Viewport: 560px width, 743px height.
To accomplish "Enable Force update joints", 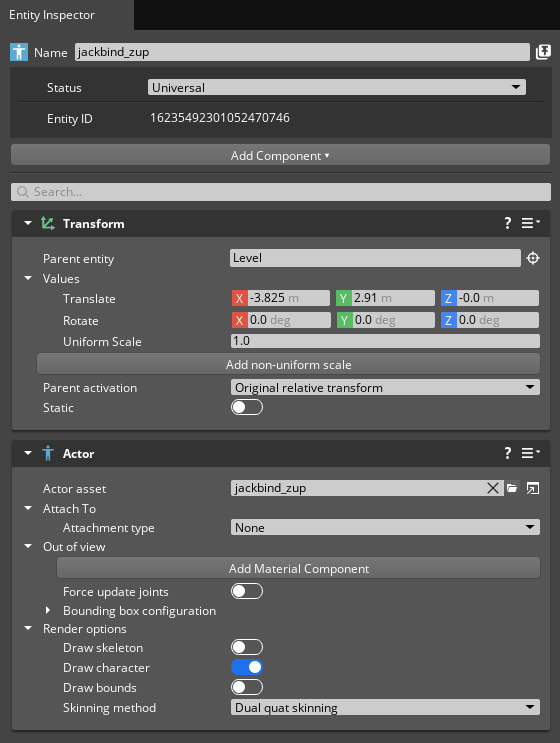I will [x=247, y=591].
